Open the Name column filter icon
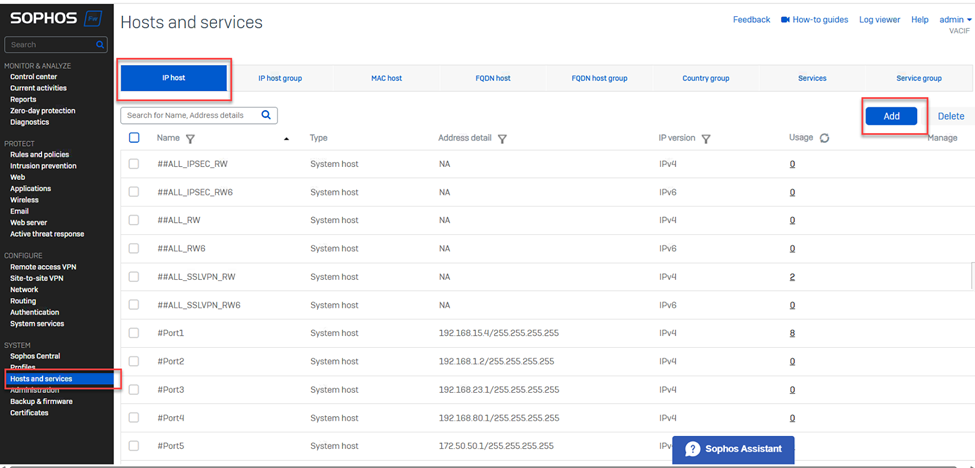This screenshot has width=975, height=468. tap(190, 139)
